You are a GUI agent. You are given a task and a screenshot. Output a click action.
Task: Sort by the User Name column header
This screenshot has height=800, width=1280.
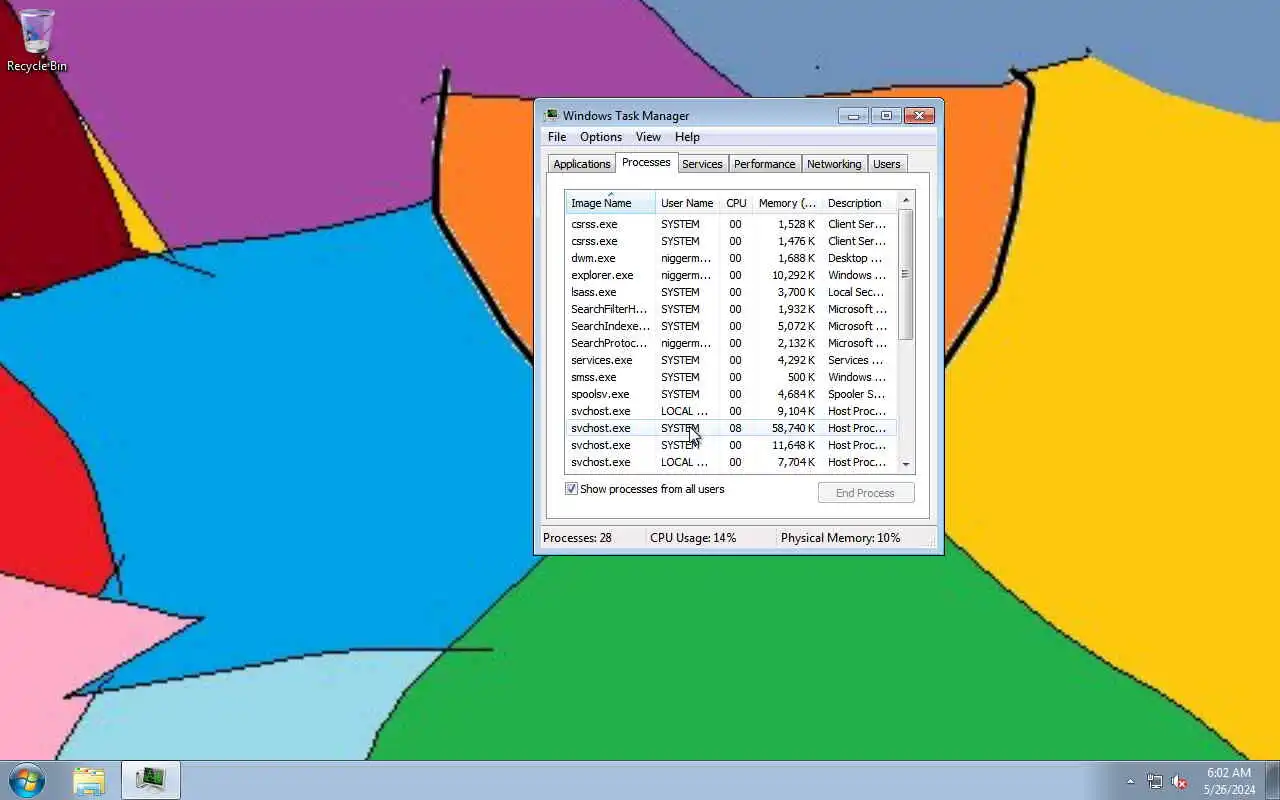click(x=687, y=203)
